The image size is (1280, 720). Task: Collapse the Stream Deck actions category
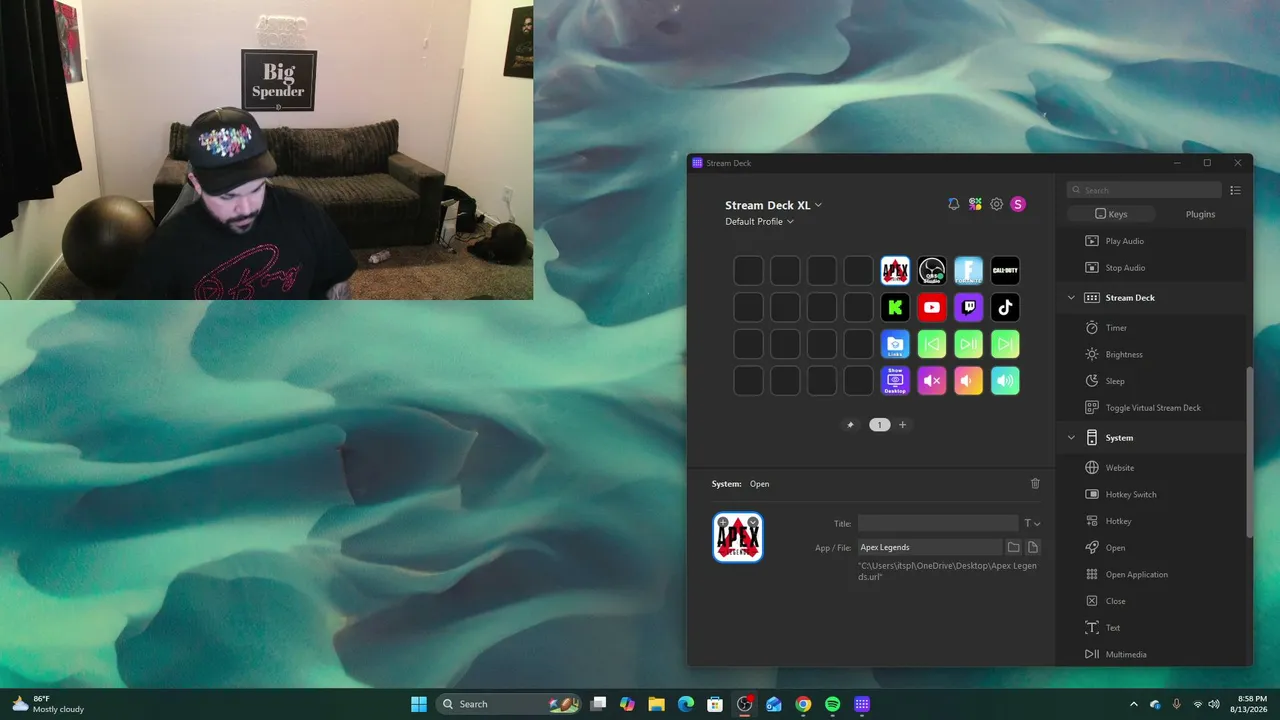pos(1071,298)
